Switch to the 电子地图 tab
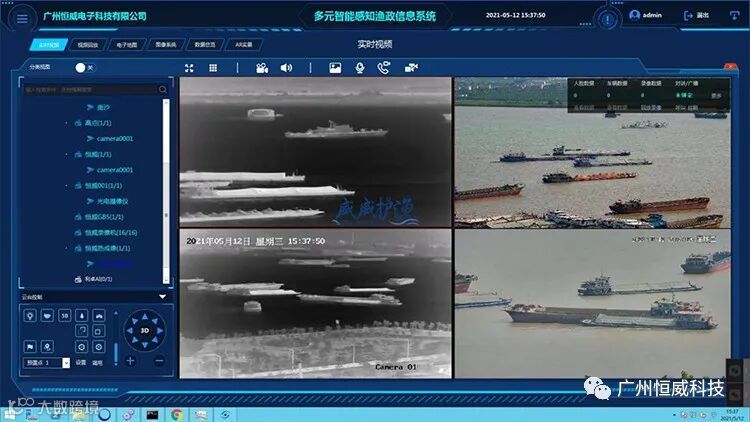 [x=127, y=45]
